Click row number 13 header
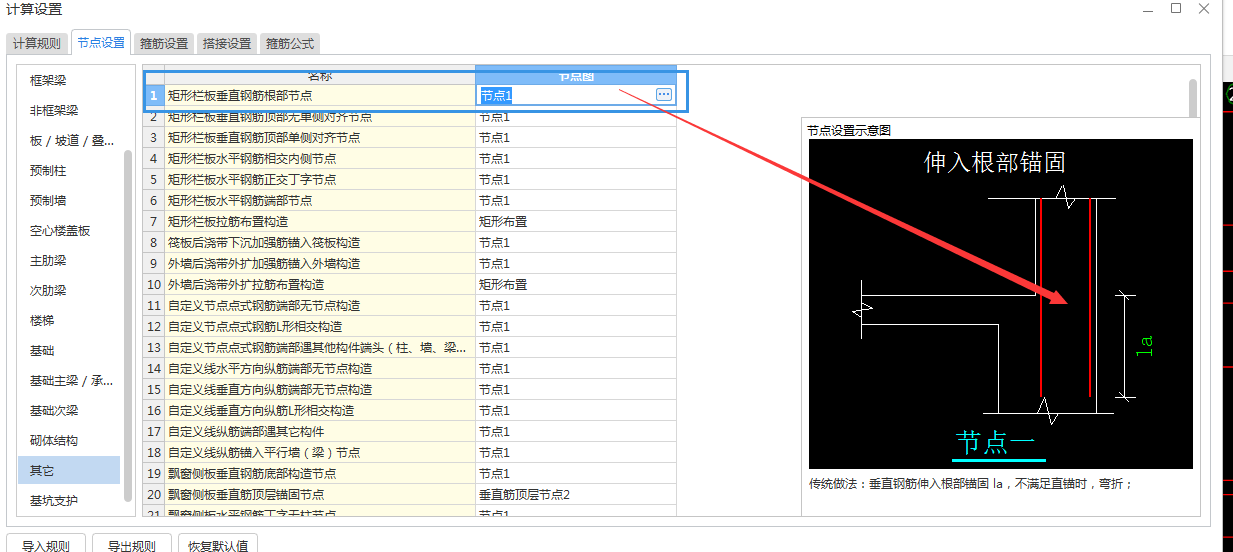This screenshot has height=552, width=1233. pyautogui.click(x=154, y=347)
